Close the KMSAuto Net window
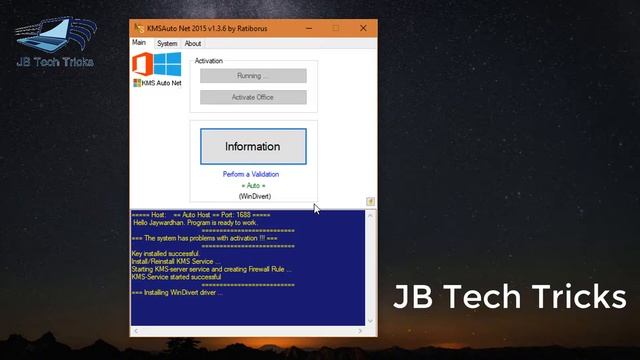 (363, 28)
